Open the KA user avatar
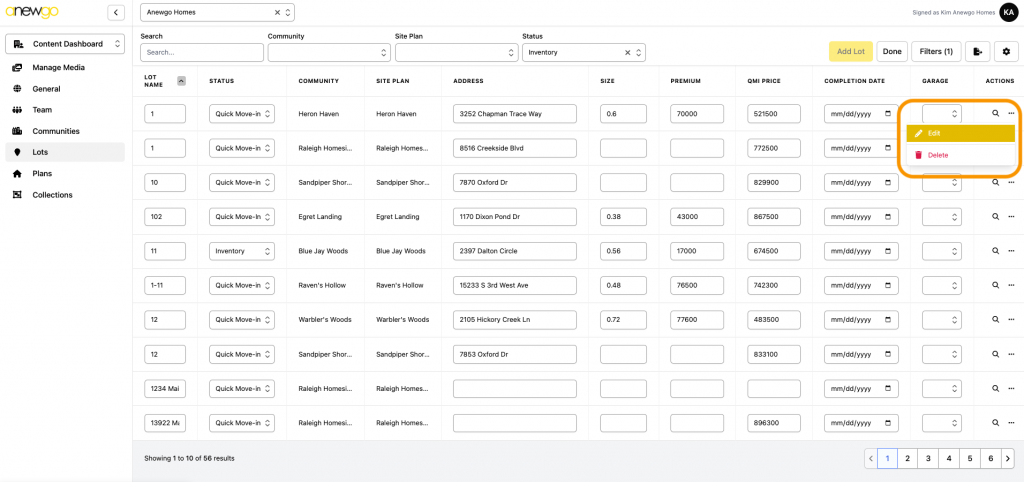The width and height of the screenshot is (1024, 482). [1008, 12]
